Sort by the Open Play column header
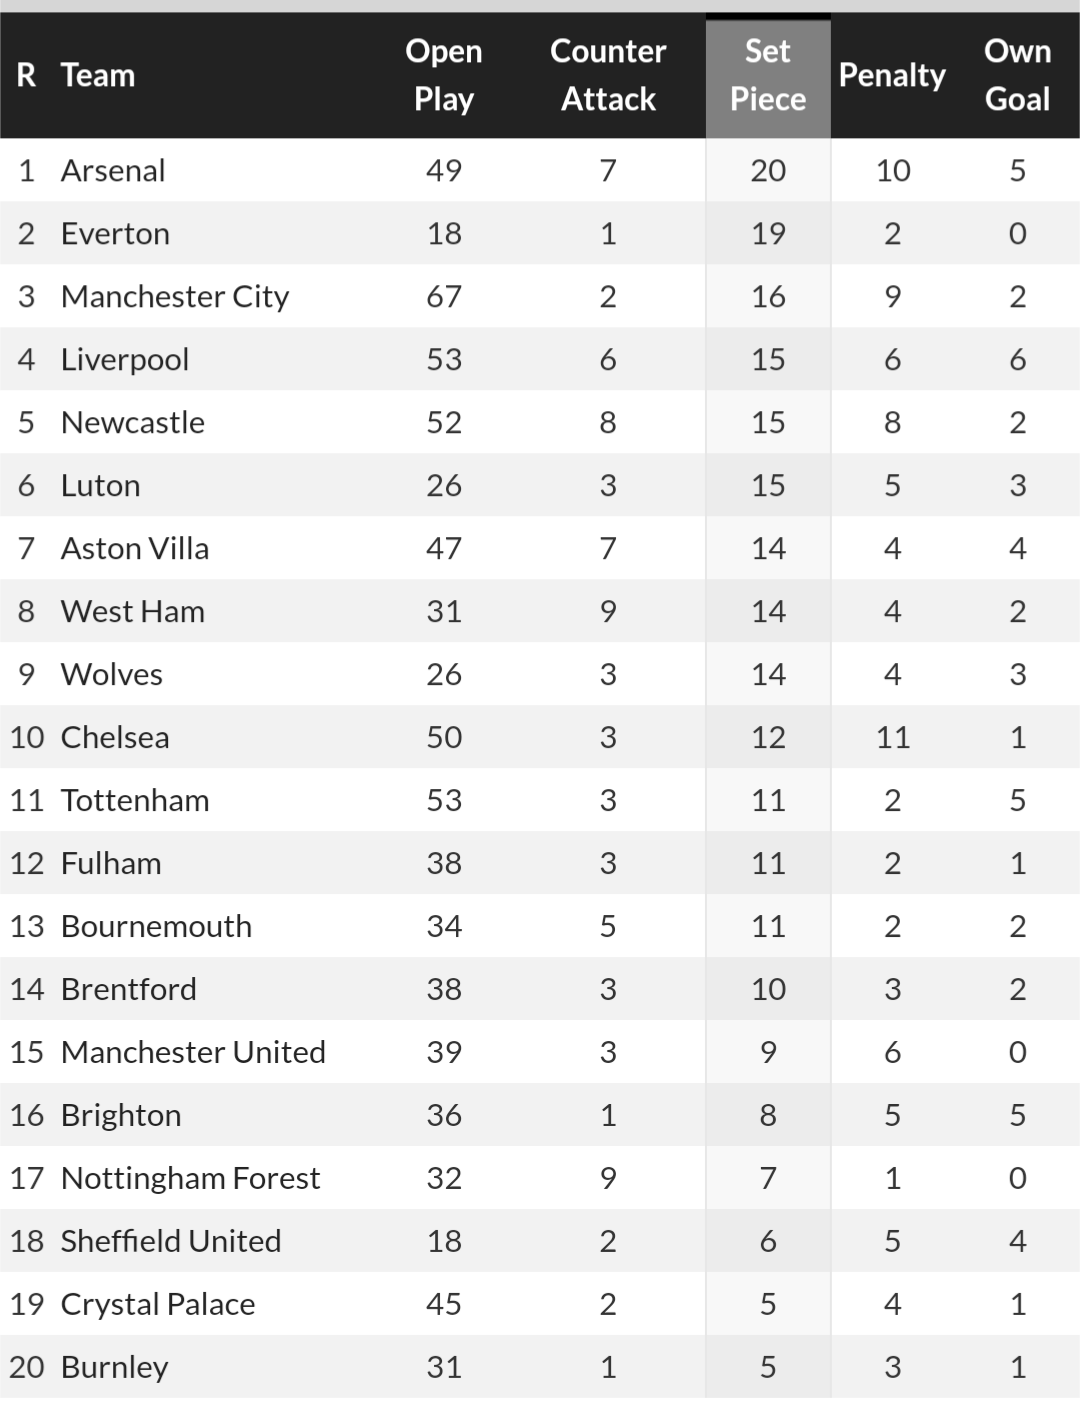1080x1421 pixels. pos(444,75)
